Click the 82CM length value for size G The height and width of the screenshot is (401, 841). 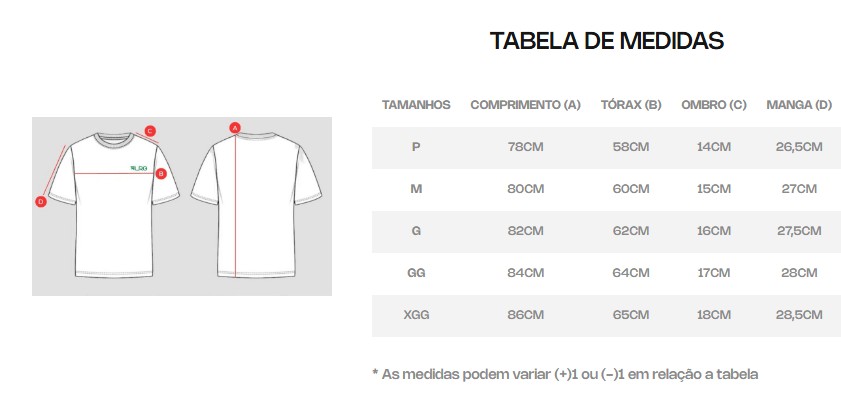pyautogui.click(x=525, y=231)
